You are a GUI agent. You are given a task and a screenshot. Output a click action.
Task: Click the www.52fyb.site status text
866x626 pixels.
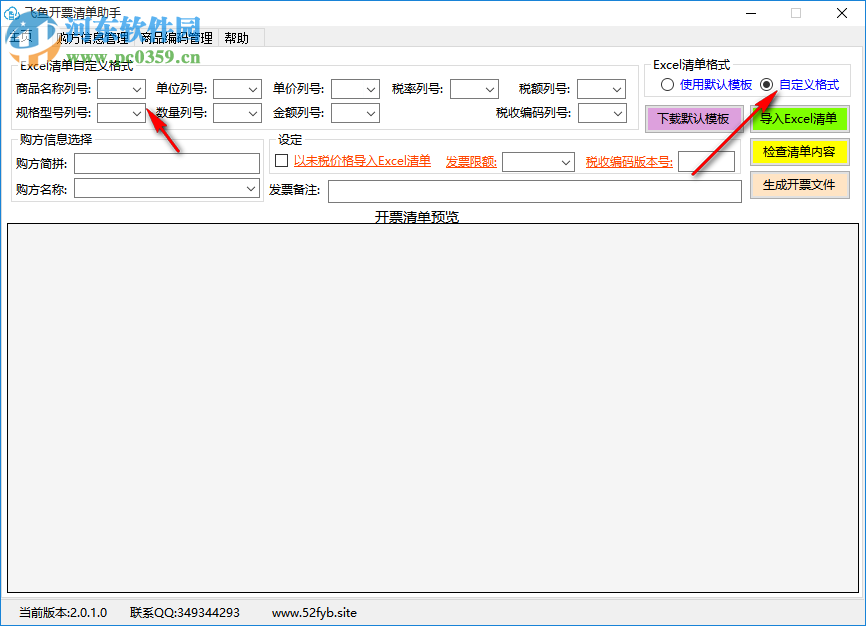tap(314, 613)
